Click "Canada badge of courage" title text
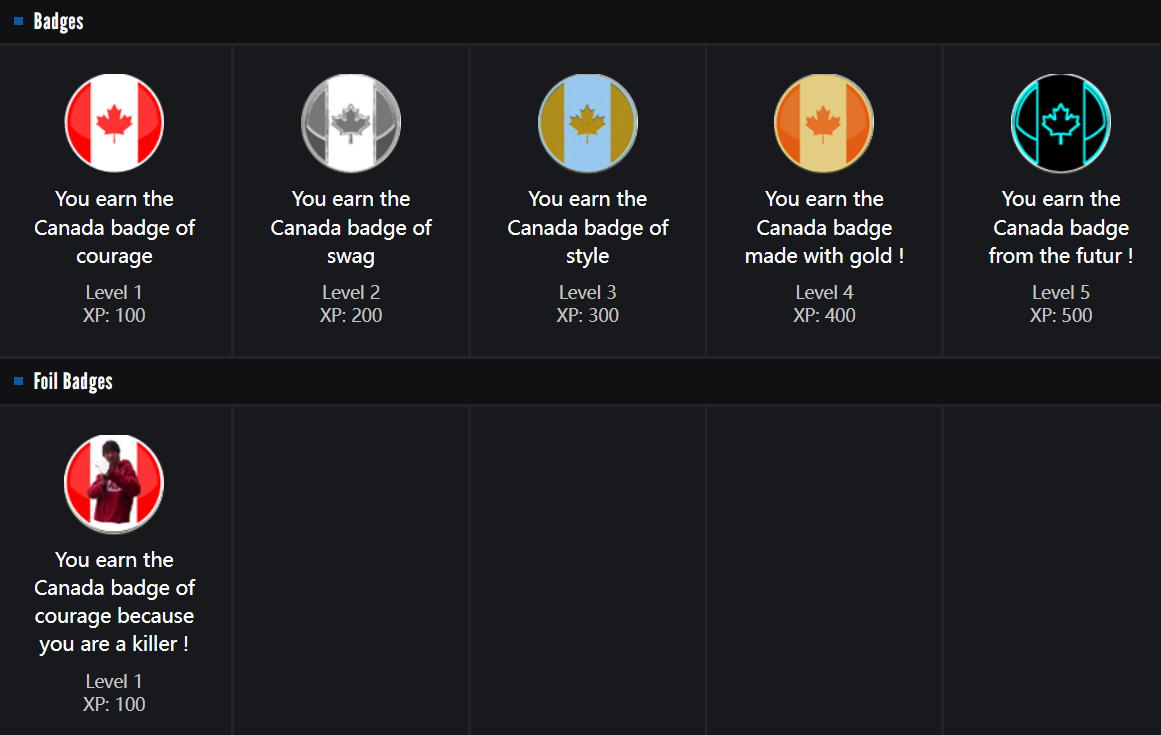 (114, 228)
